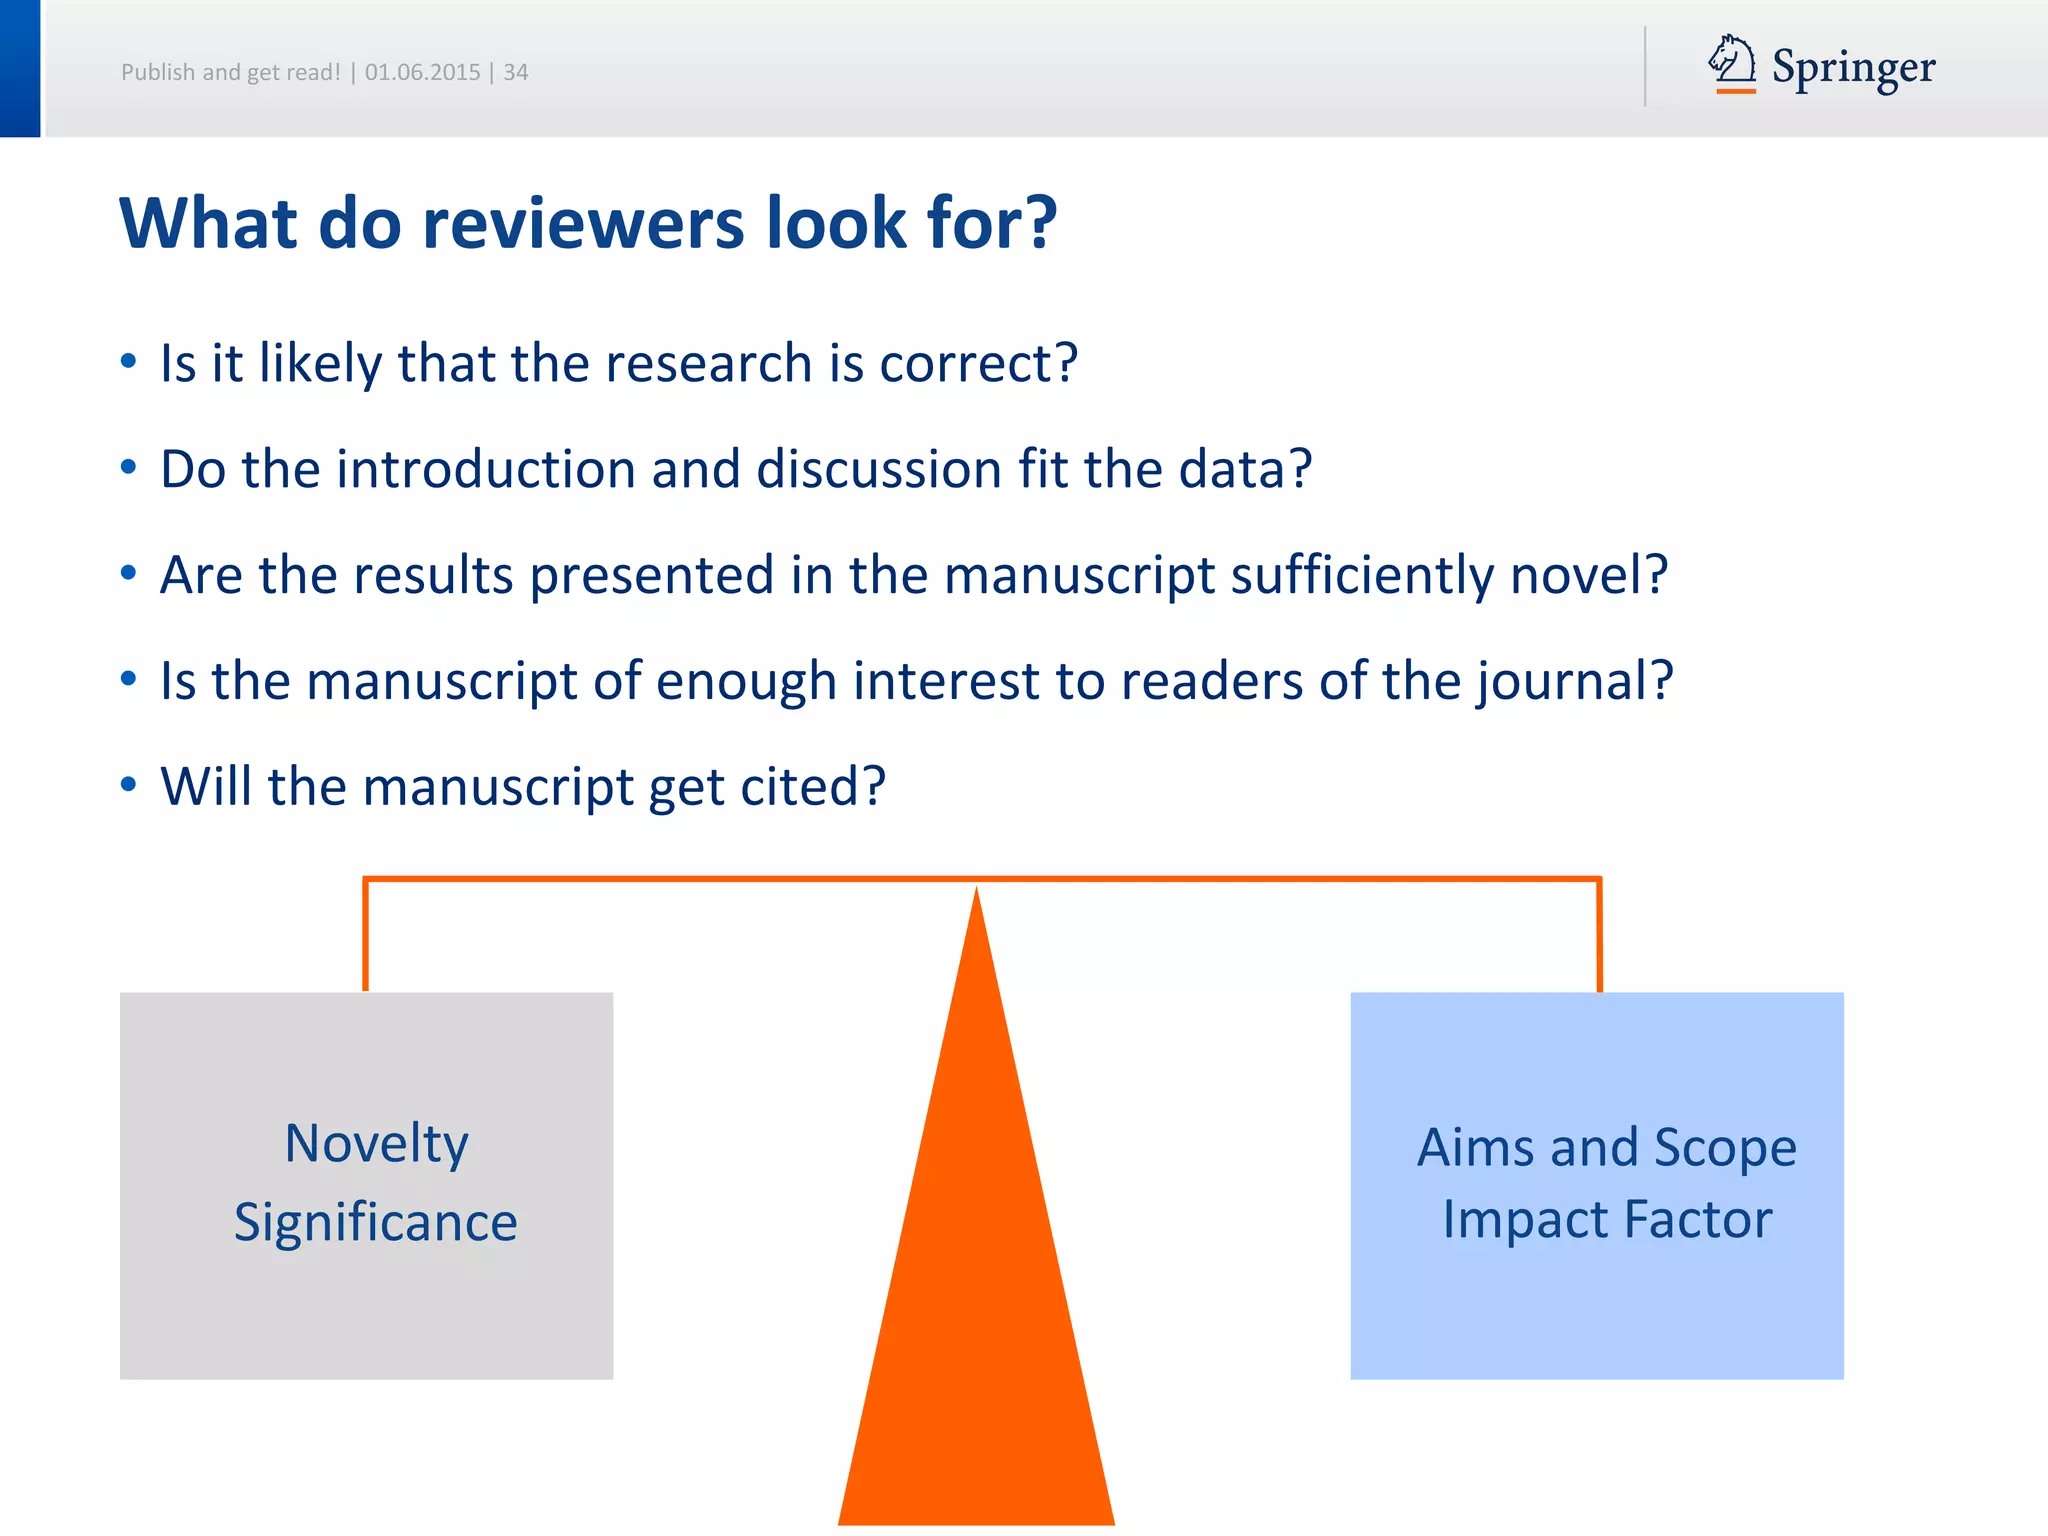Click 'Impact Factor' in blue box

1607,1220
